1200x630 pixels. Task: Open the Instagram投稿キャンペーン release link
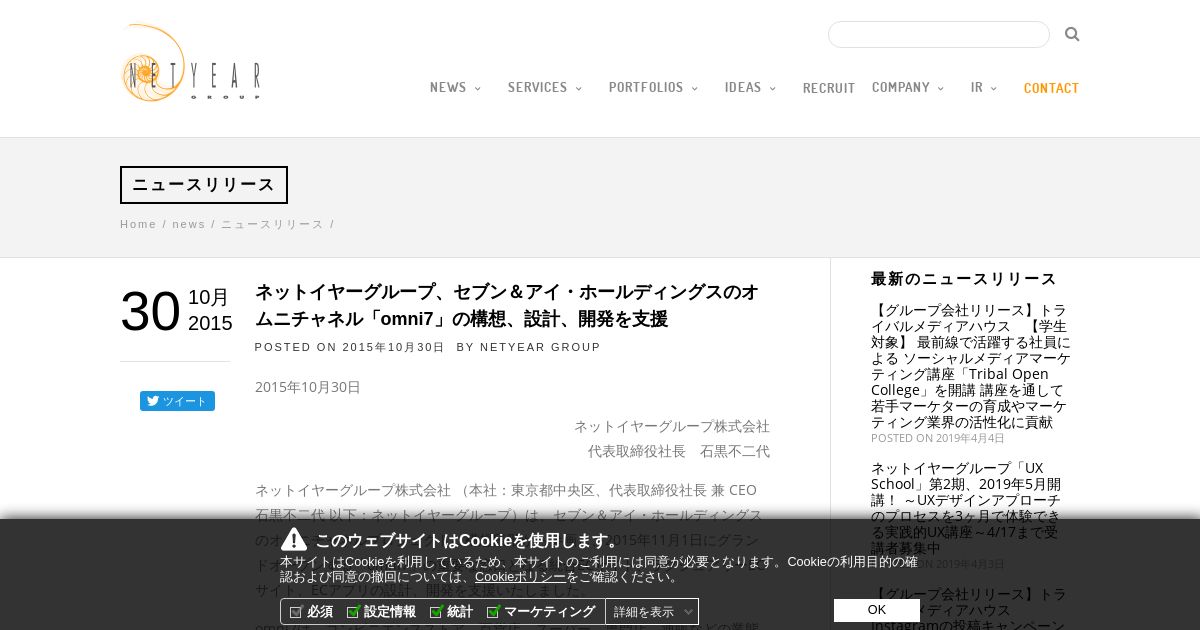968,609
